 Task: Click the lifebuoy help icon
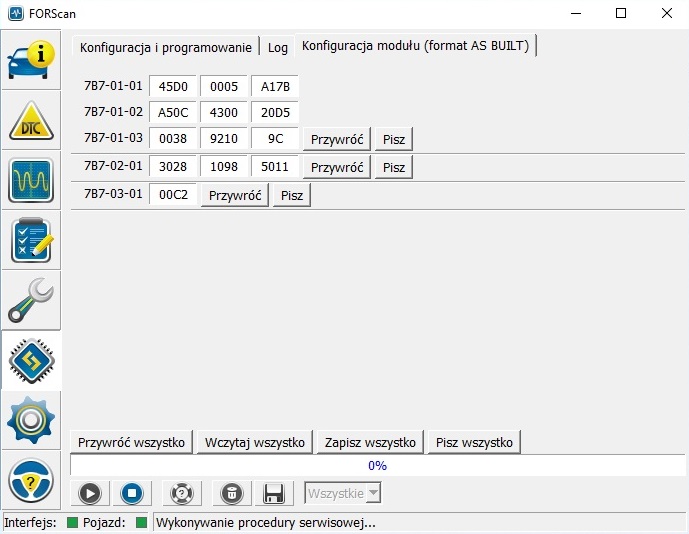click(181, 493)
